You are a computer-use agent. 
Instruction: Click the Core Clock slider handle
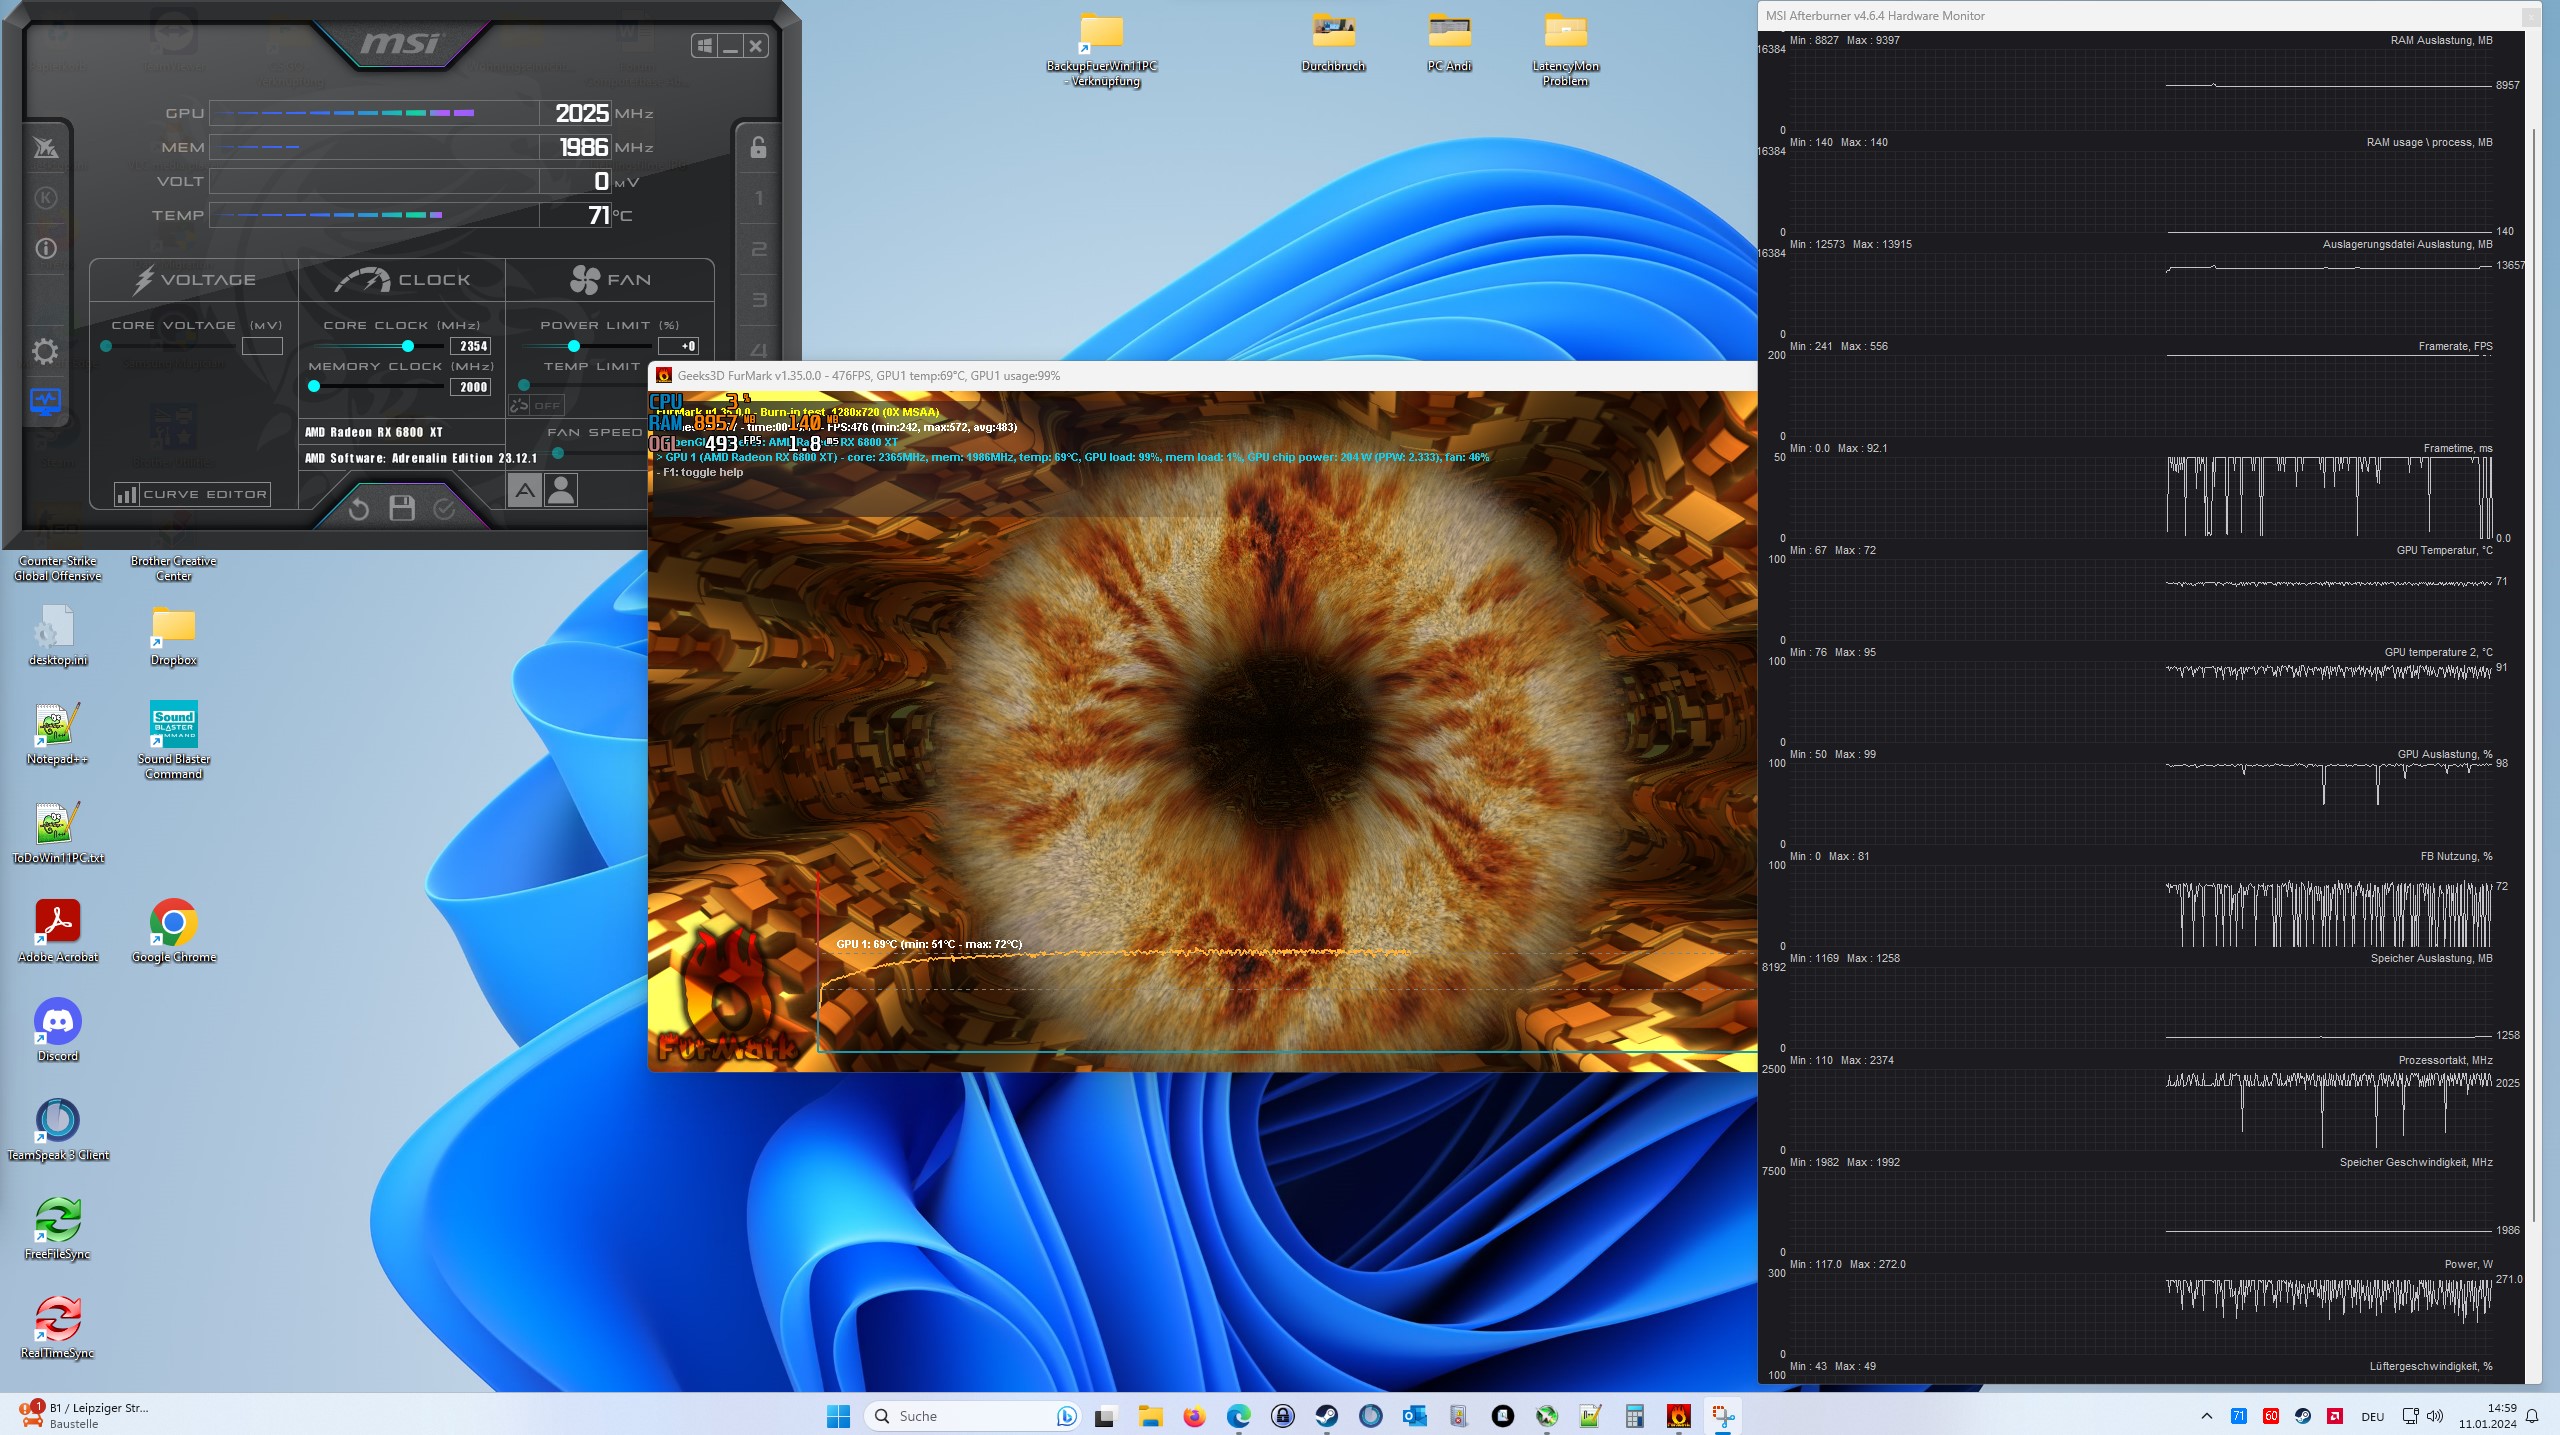[x=408, y=346]
